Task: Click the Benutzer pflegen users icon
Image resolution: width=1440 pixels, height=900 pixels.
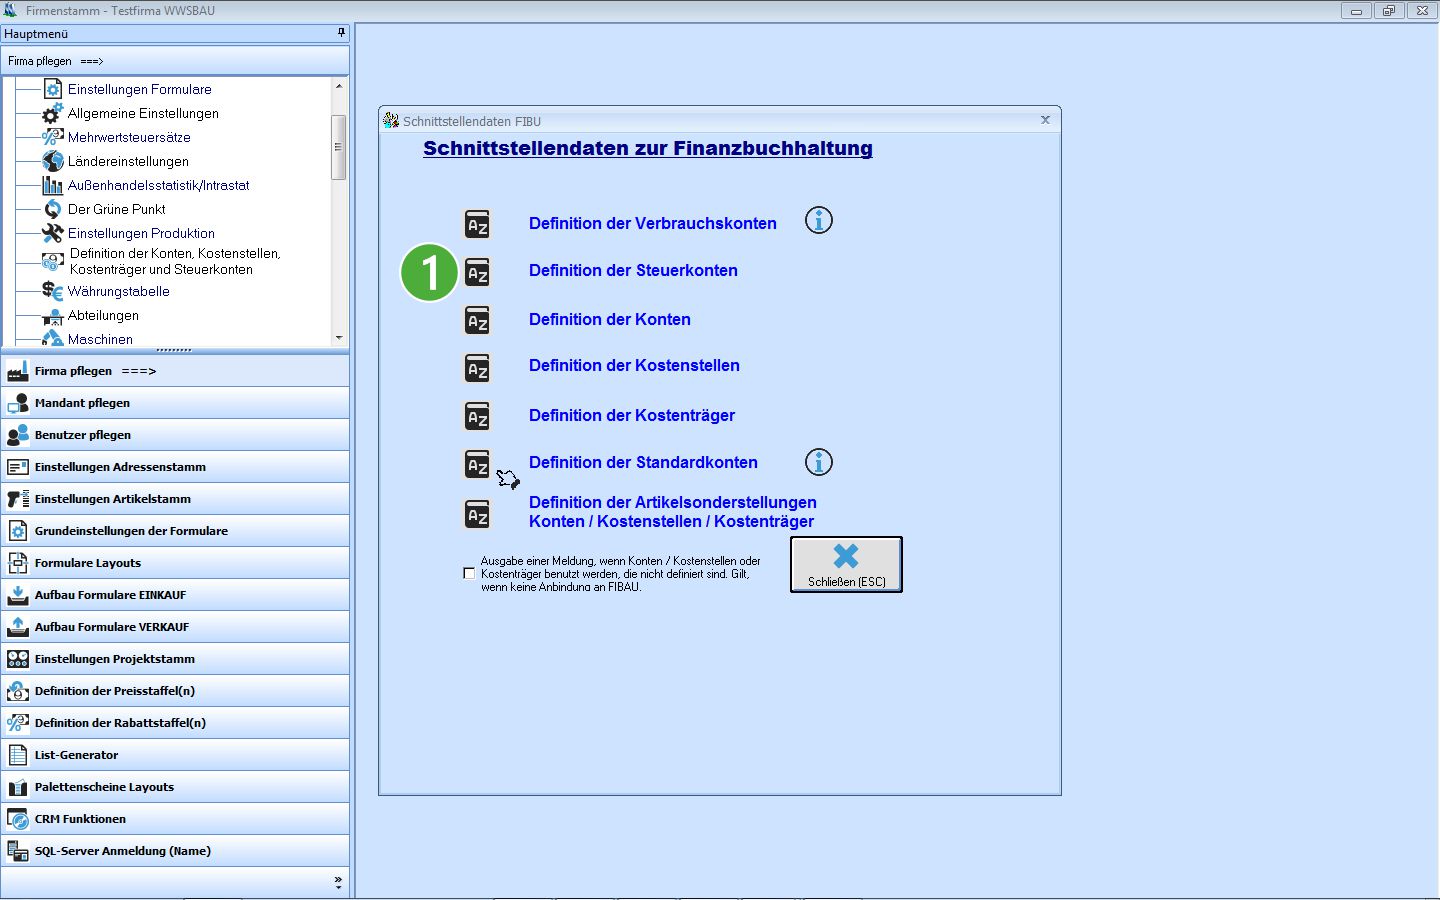Action: tap(18, 435)
